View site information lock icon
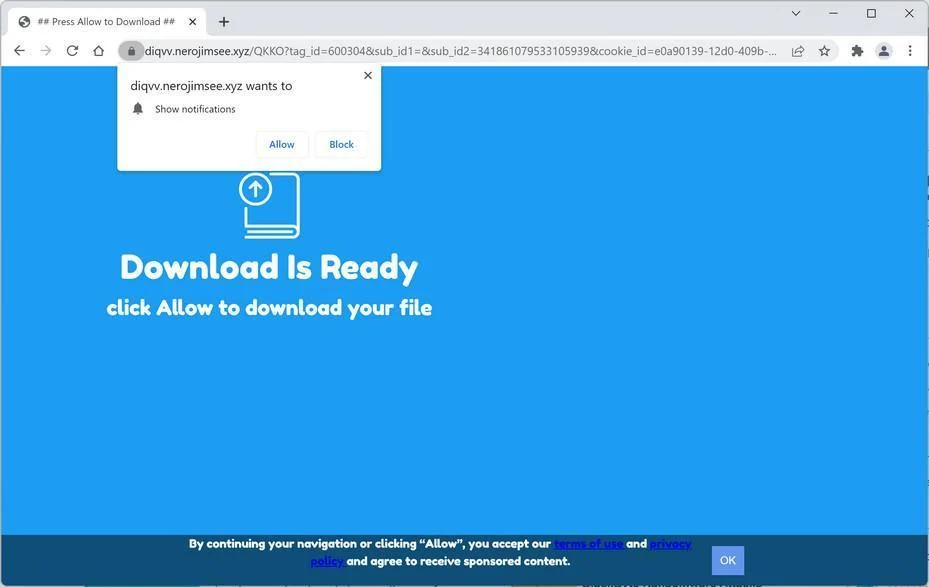The image size is (929, 587). [x=131, y=51]
